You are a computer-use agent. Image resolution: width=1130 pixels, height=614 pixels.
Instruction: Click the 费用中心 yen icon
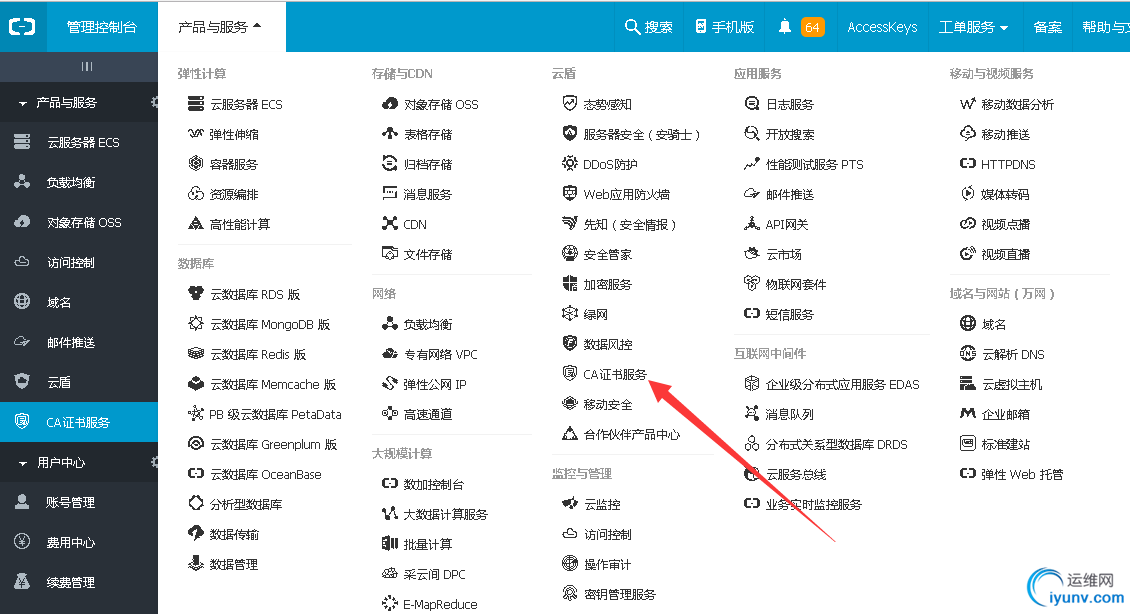click(x=22, y=542)
